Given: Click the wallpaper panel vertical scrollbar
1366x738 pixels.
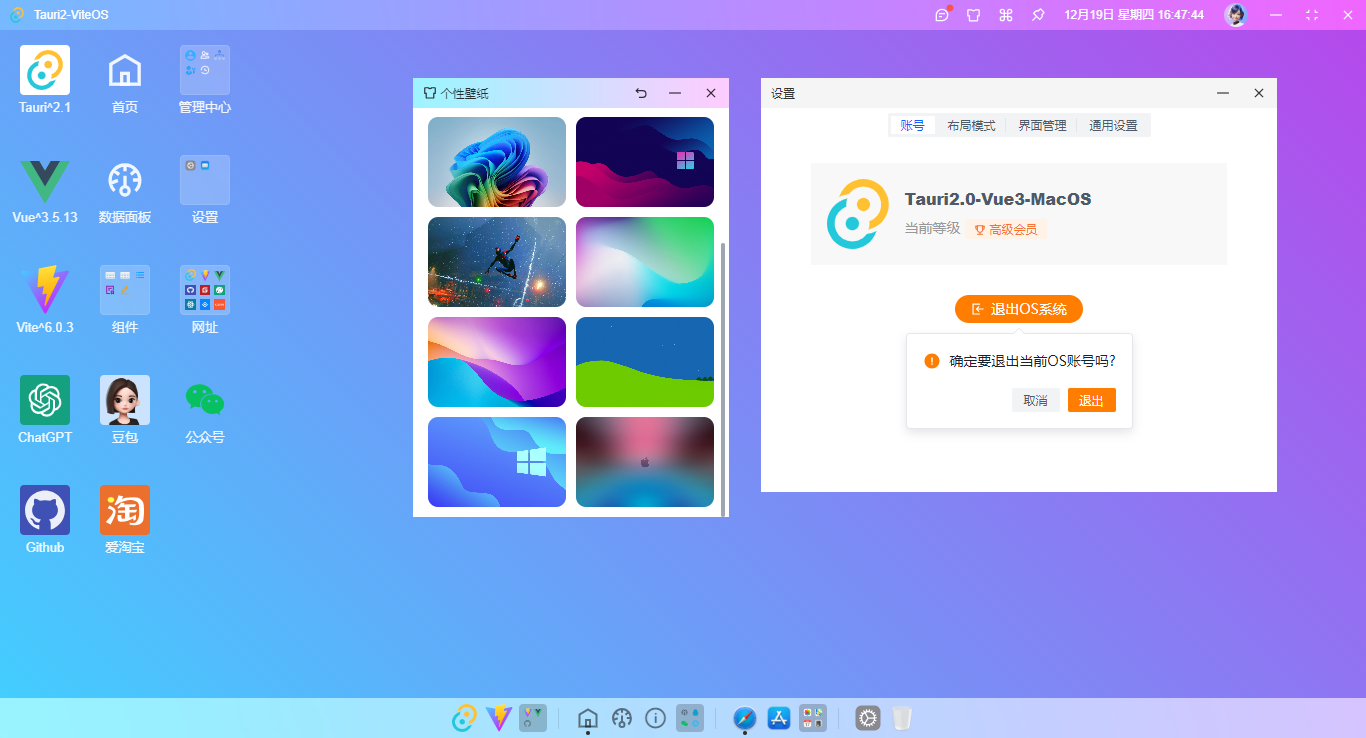Looking at the screenshot, I should 723,378.
